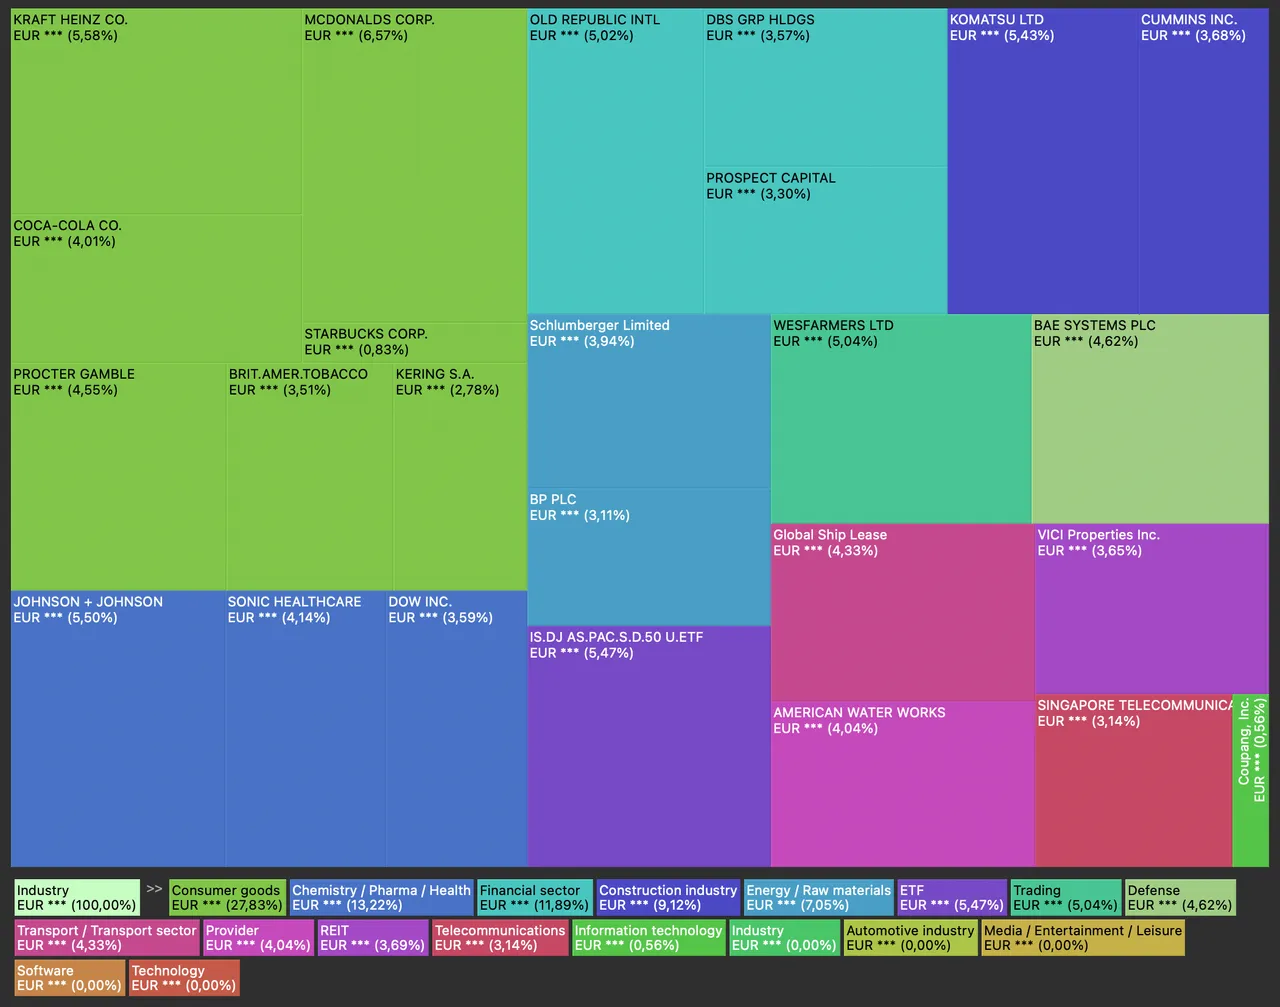Click the VICI Properties Inc. tile
This screenshot has width=1280, height=1007.
click(x=1152, y=609)
